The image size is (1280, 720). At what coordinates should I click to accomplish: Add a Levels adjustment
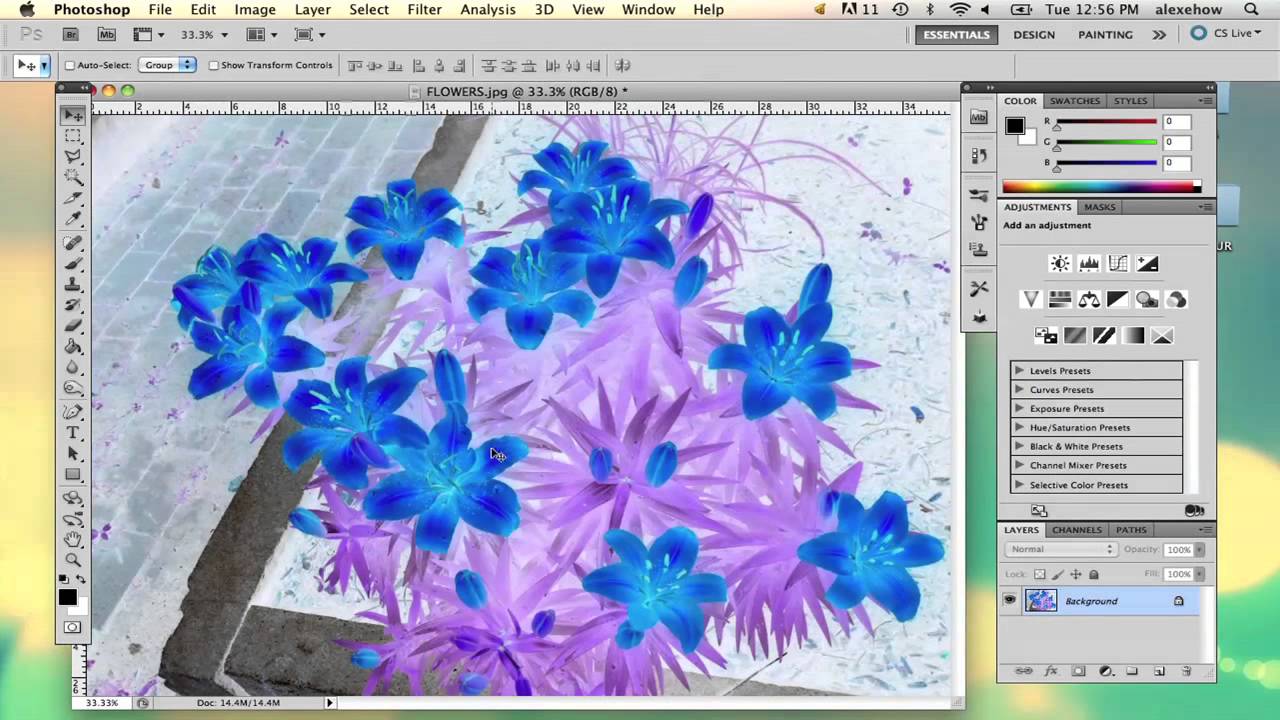1089,264
